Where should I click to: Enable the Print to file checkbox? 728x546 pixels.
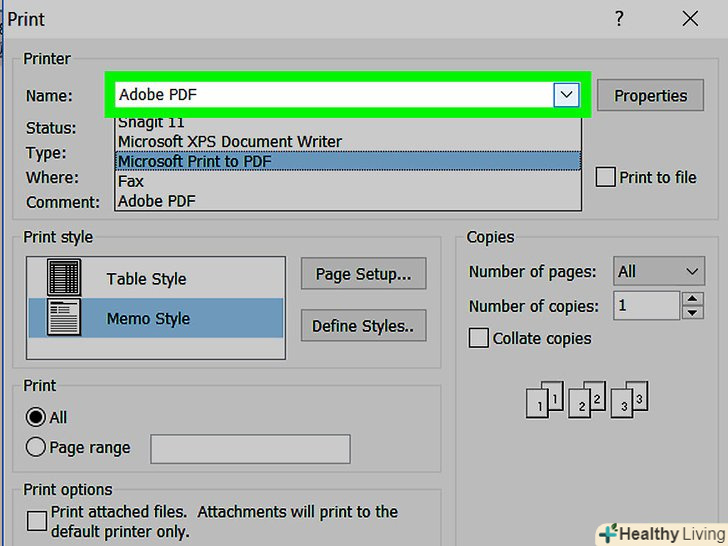[605, 177]
